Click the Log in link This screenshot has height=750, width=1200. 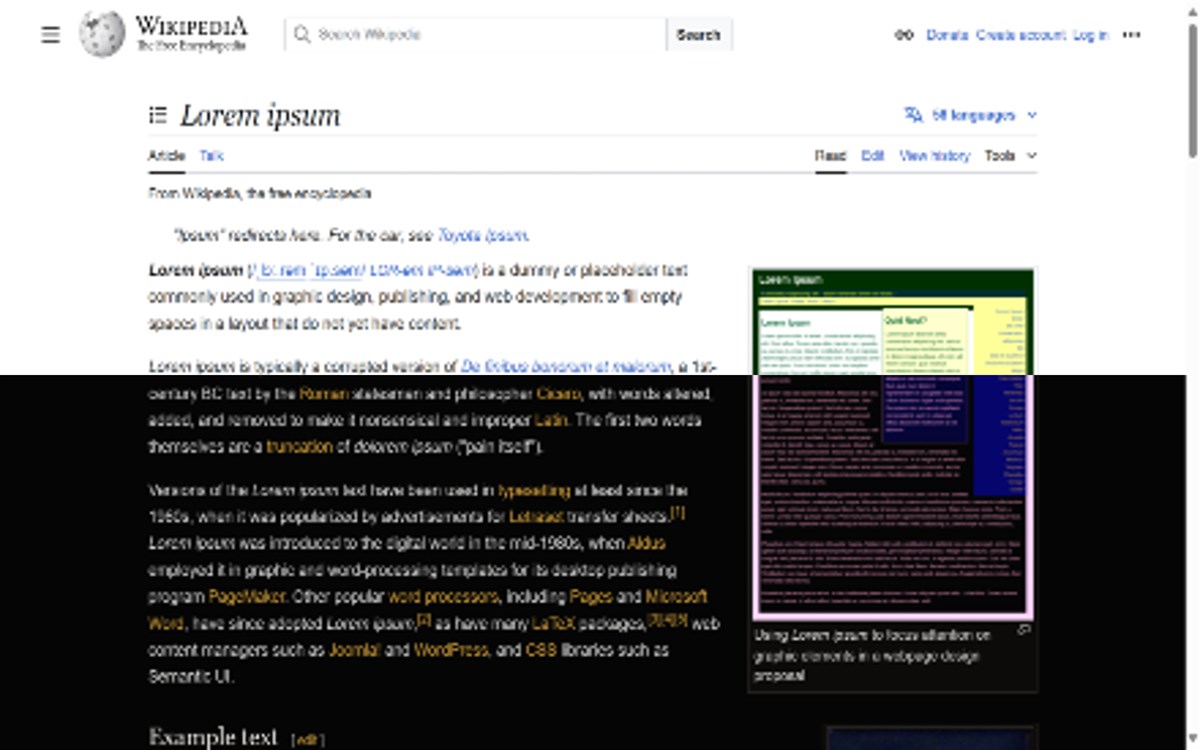click(x=1090, y=35)
